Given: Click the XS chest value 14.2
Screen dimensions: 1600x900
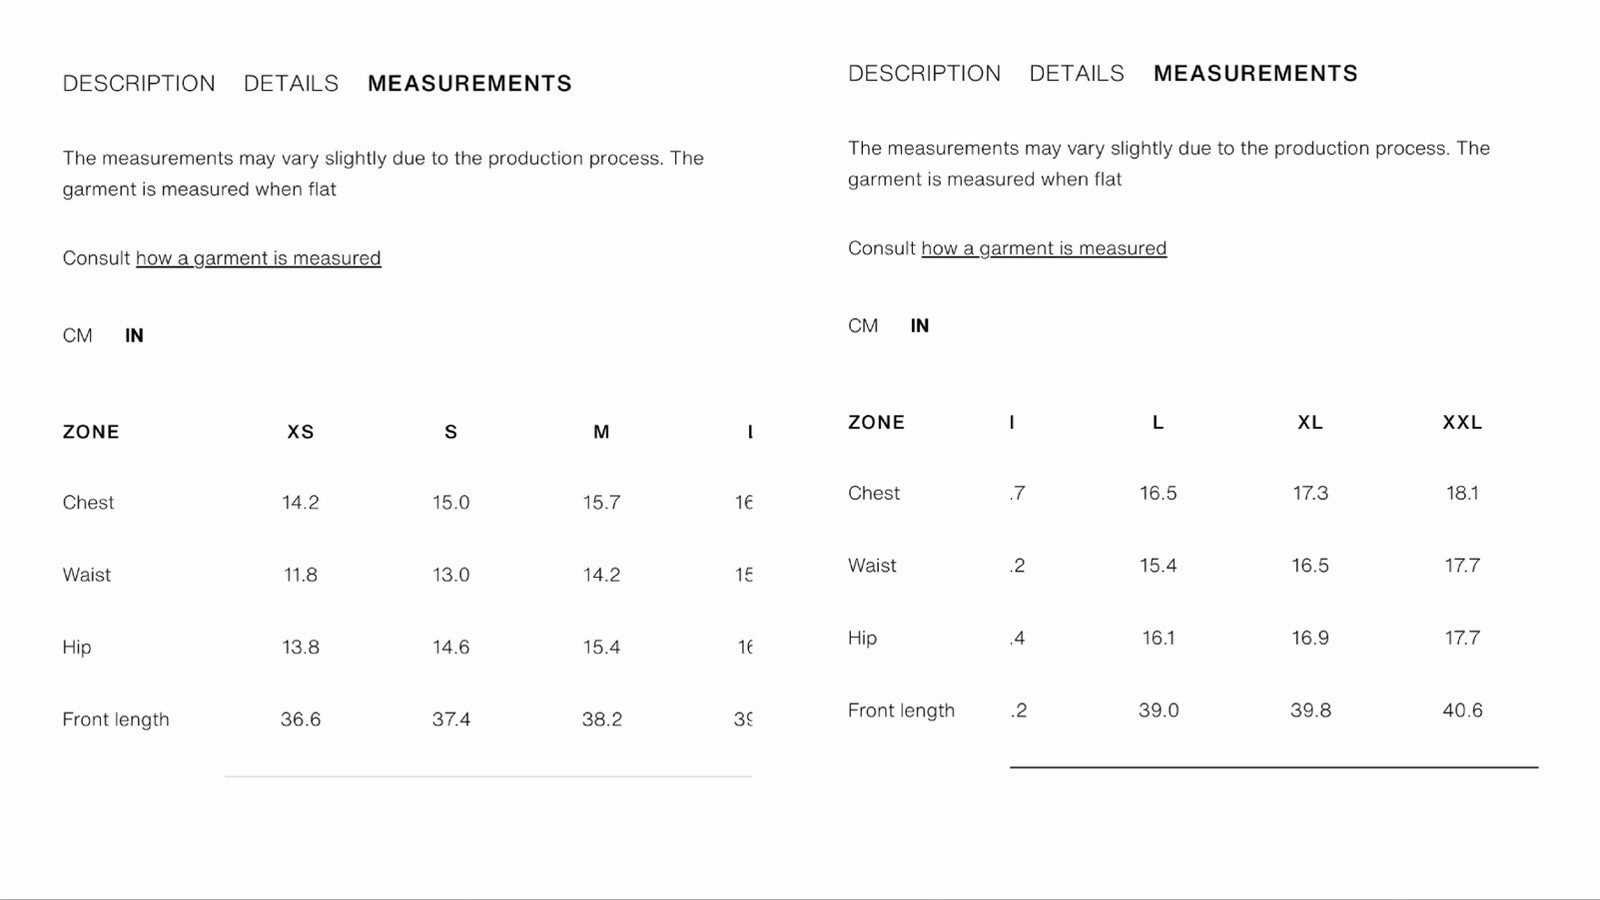Looking at the screenshot, I should tap(301, 502).
